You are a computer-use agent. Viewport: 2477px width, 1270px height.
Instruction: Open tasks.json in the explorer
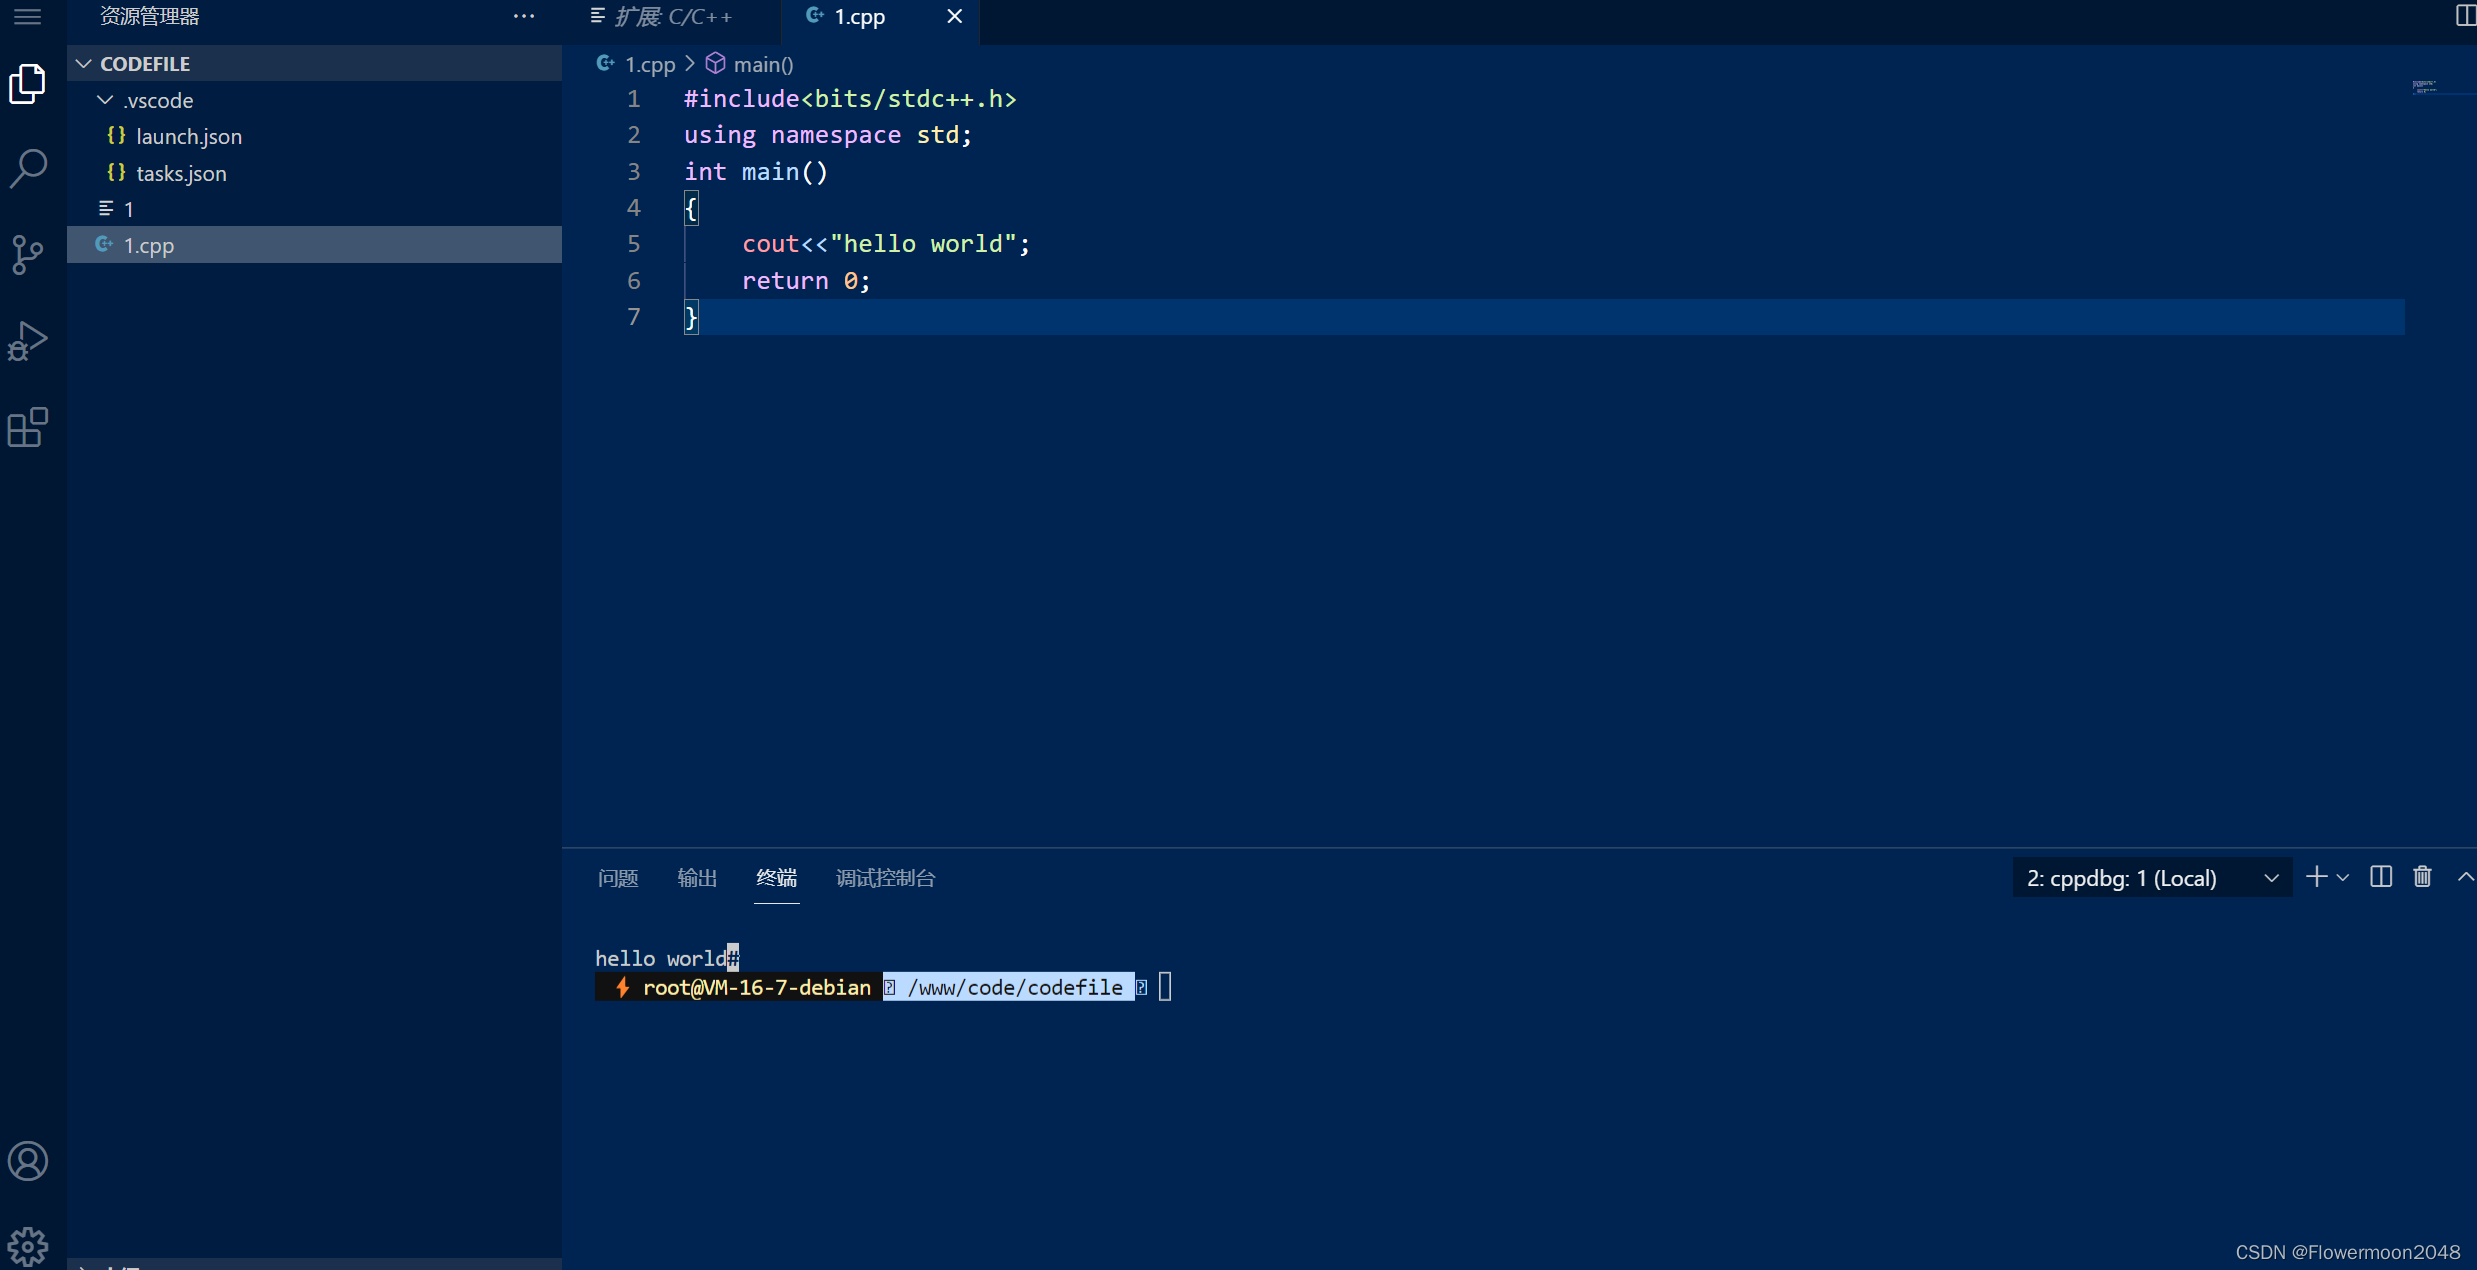314,173
